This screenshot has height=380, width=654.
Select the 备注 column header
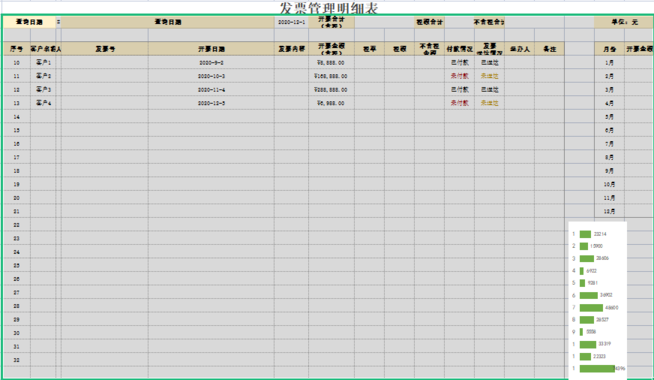(549, 49)
